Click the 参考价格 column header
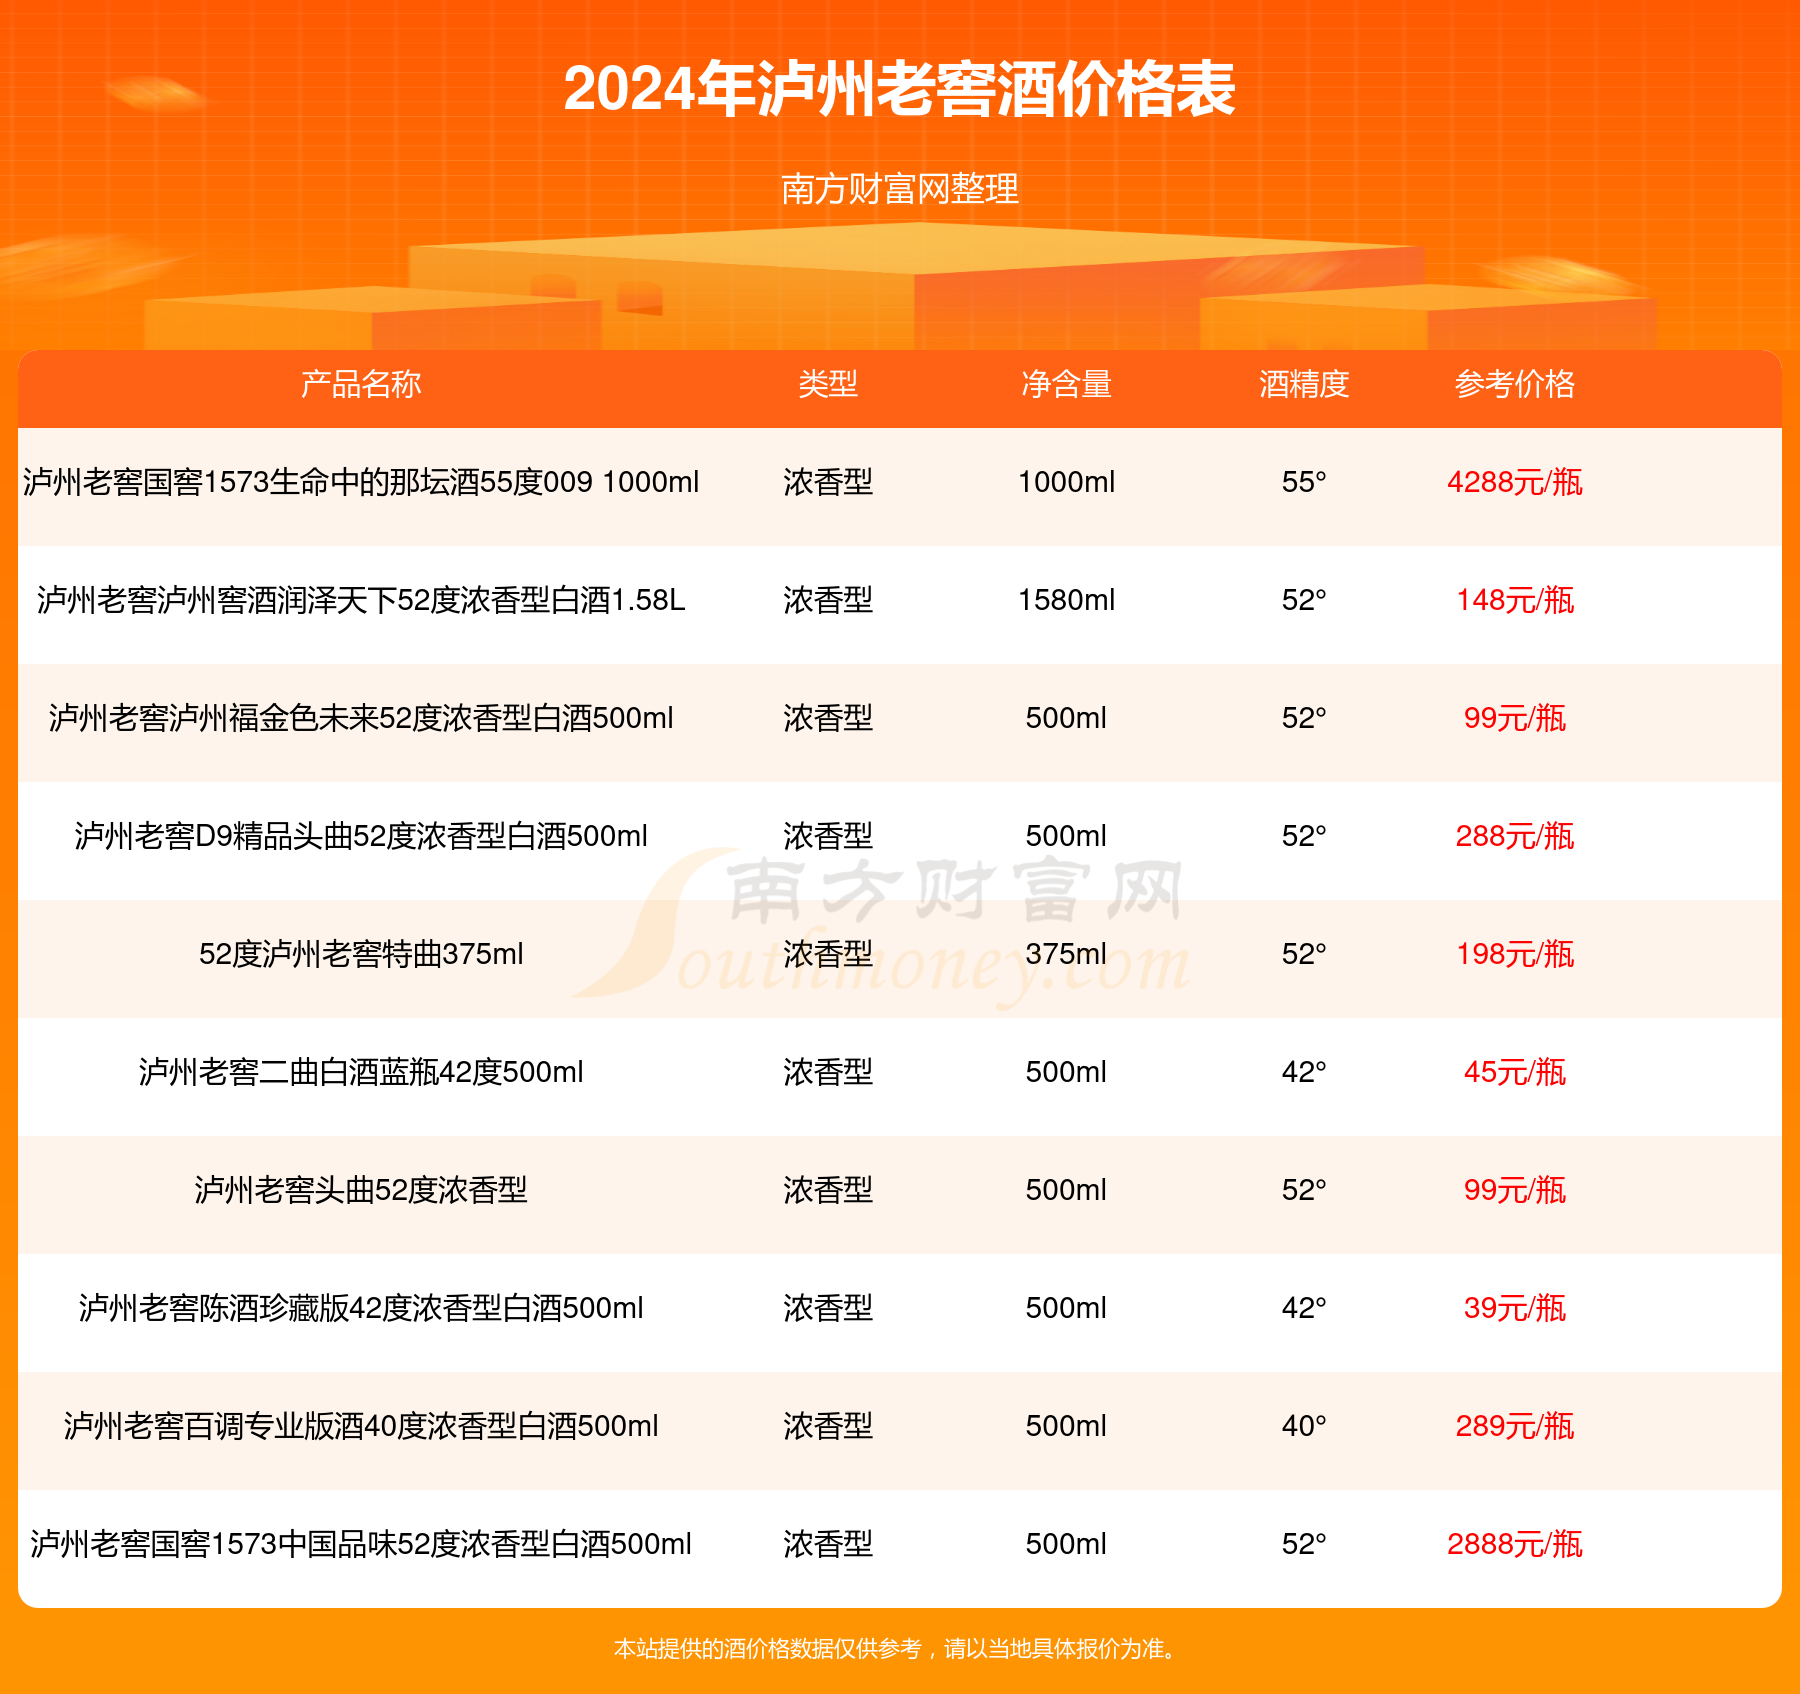Viewport: 1800px width, 1694px height. pyautogui.click(x=1515, y=384)
